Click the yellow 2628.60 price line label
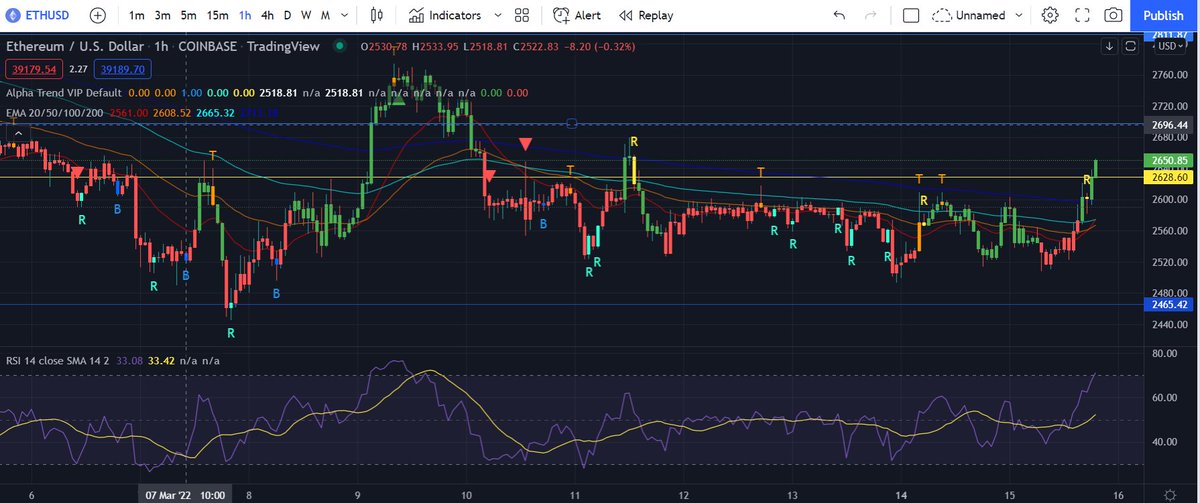1200x503 pixels. click(x=1168, y=177)
